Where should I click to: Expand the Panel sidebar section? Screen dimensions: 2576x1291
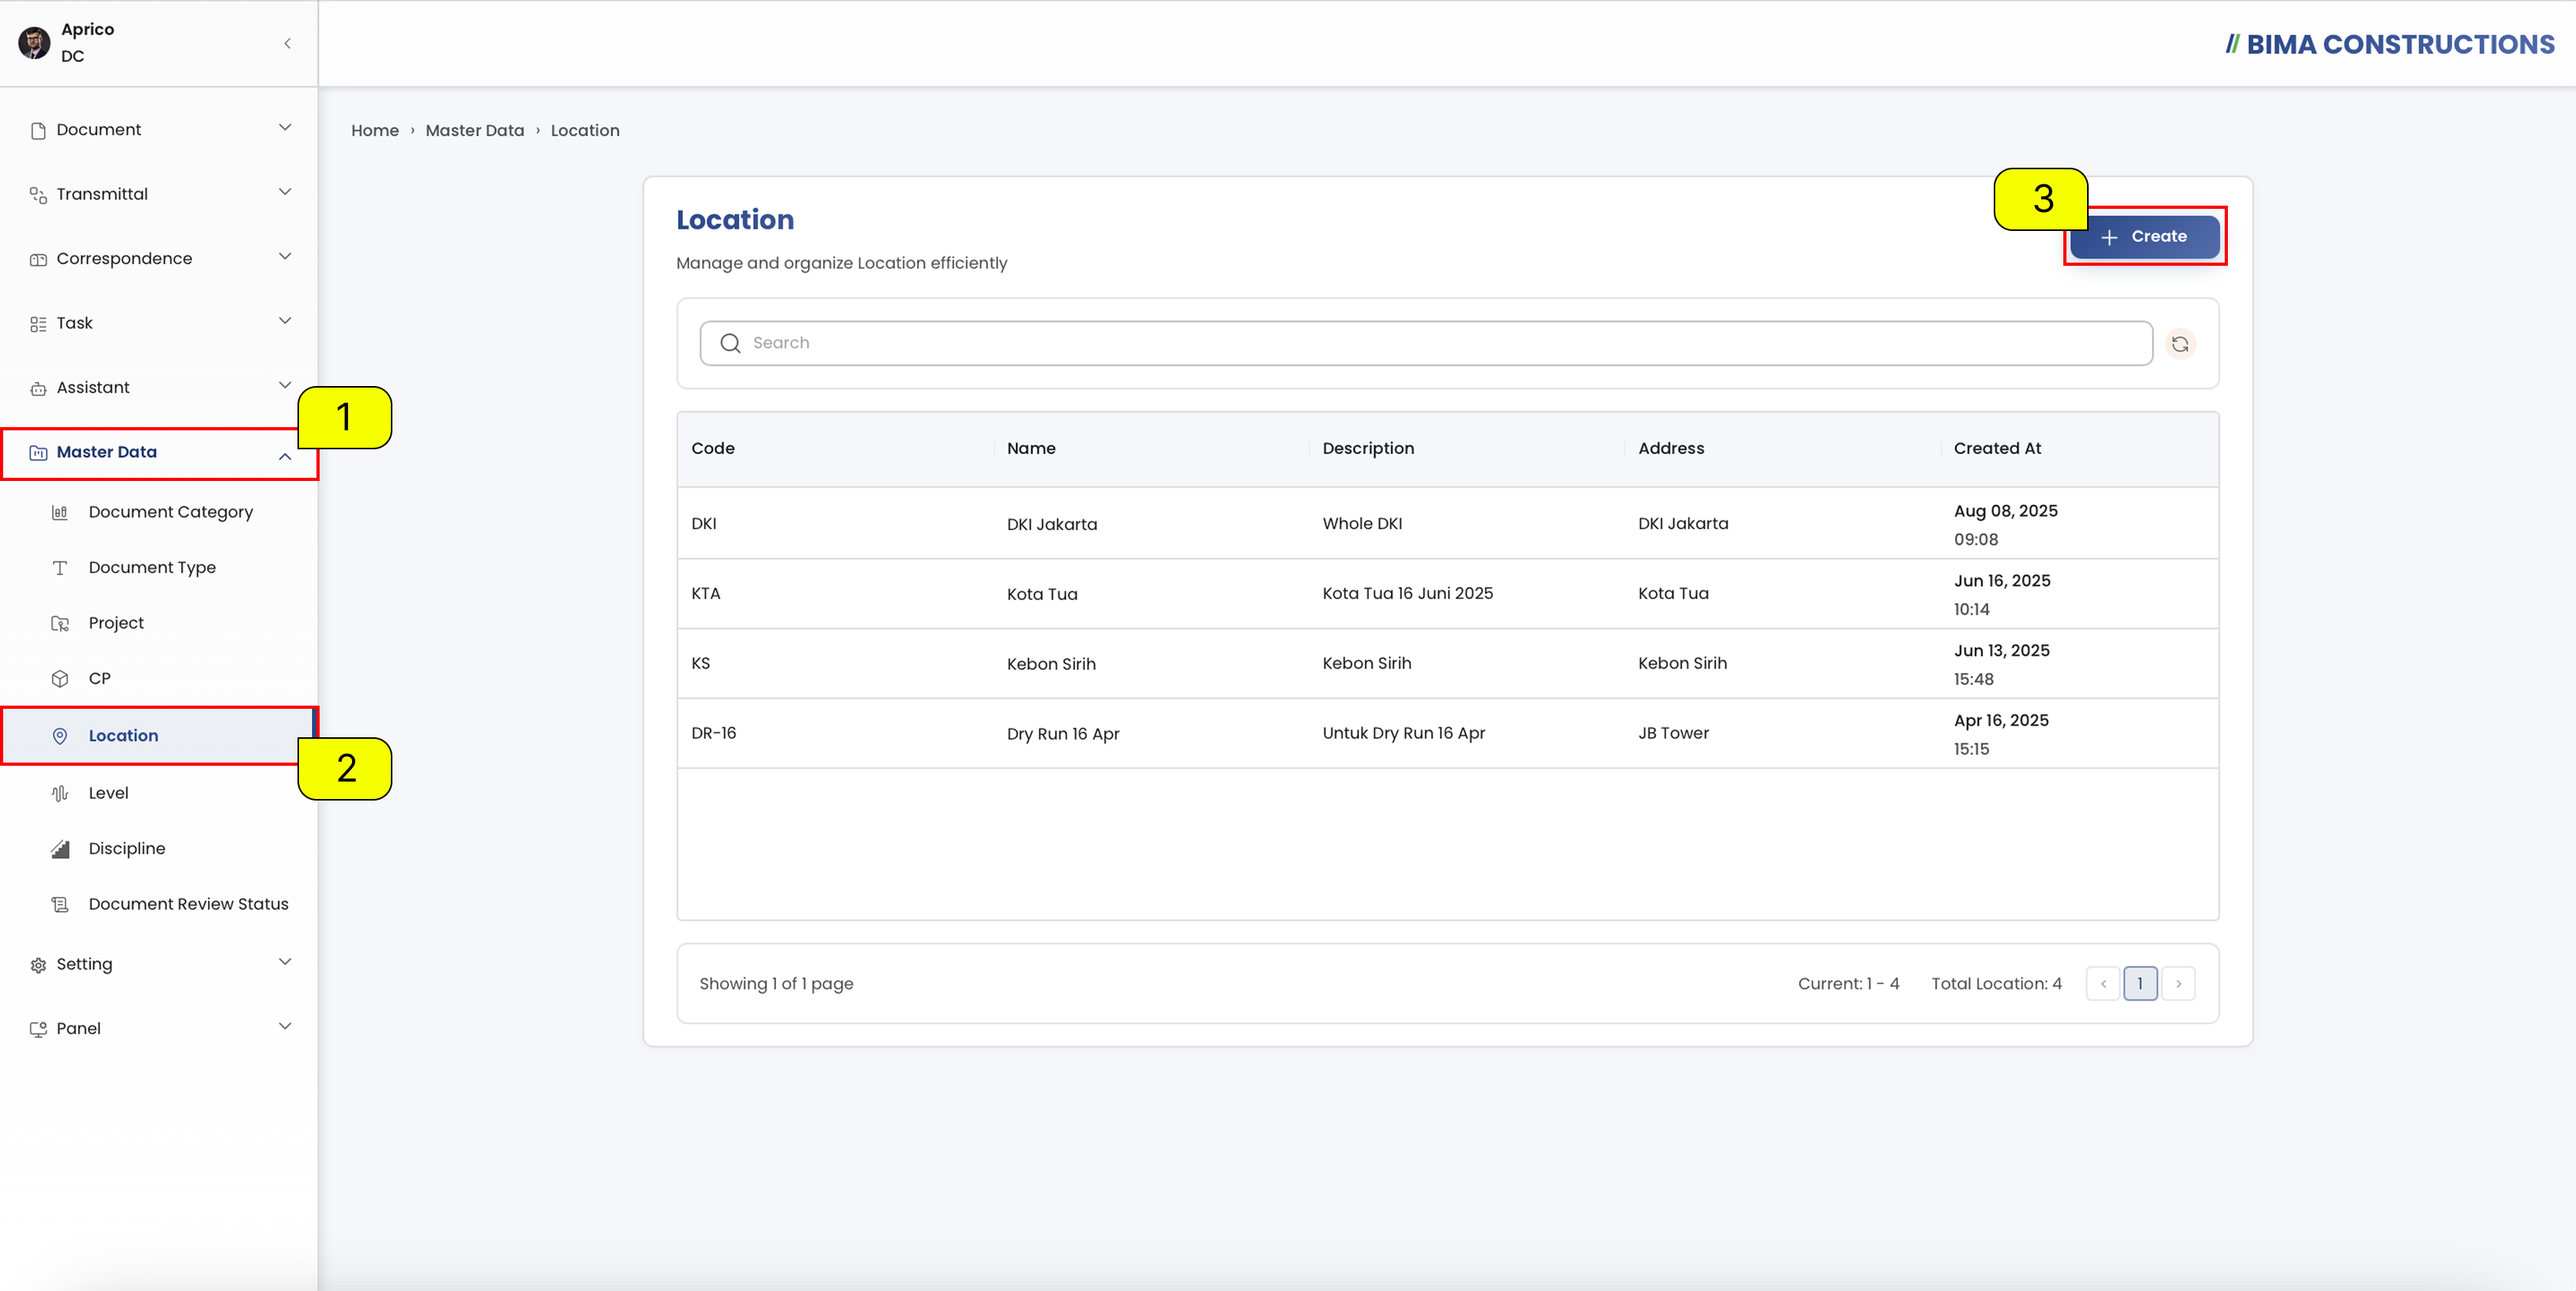(x=160, y=1028)
